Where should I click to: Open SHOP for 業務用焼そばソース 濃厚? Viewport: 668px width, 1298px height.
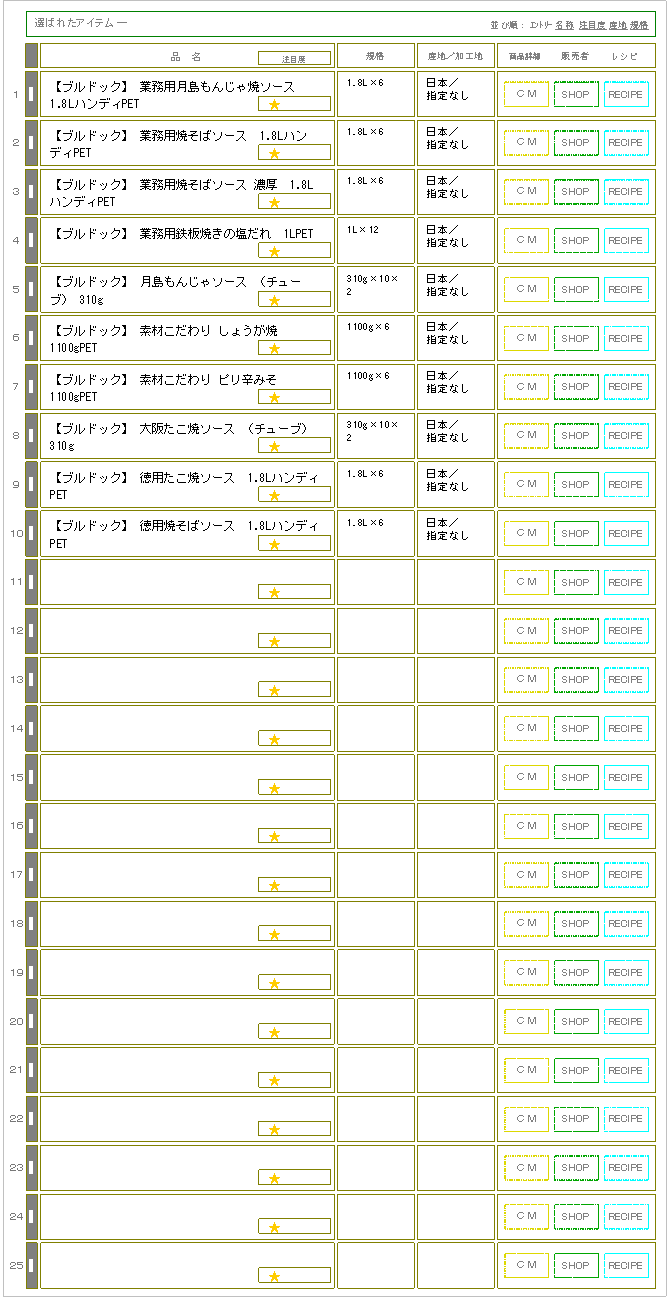click(576, 192)
